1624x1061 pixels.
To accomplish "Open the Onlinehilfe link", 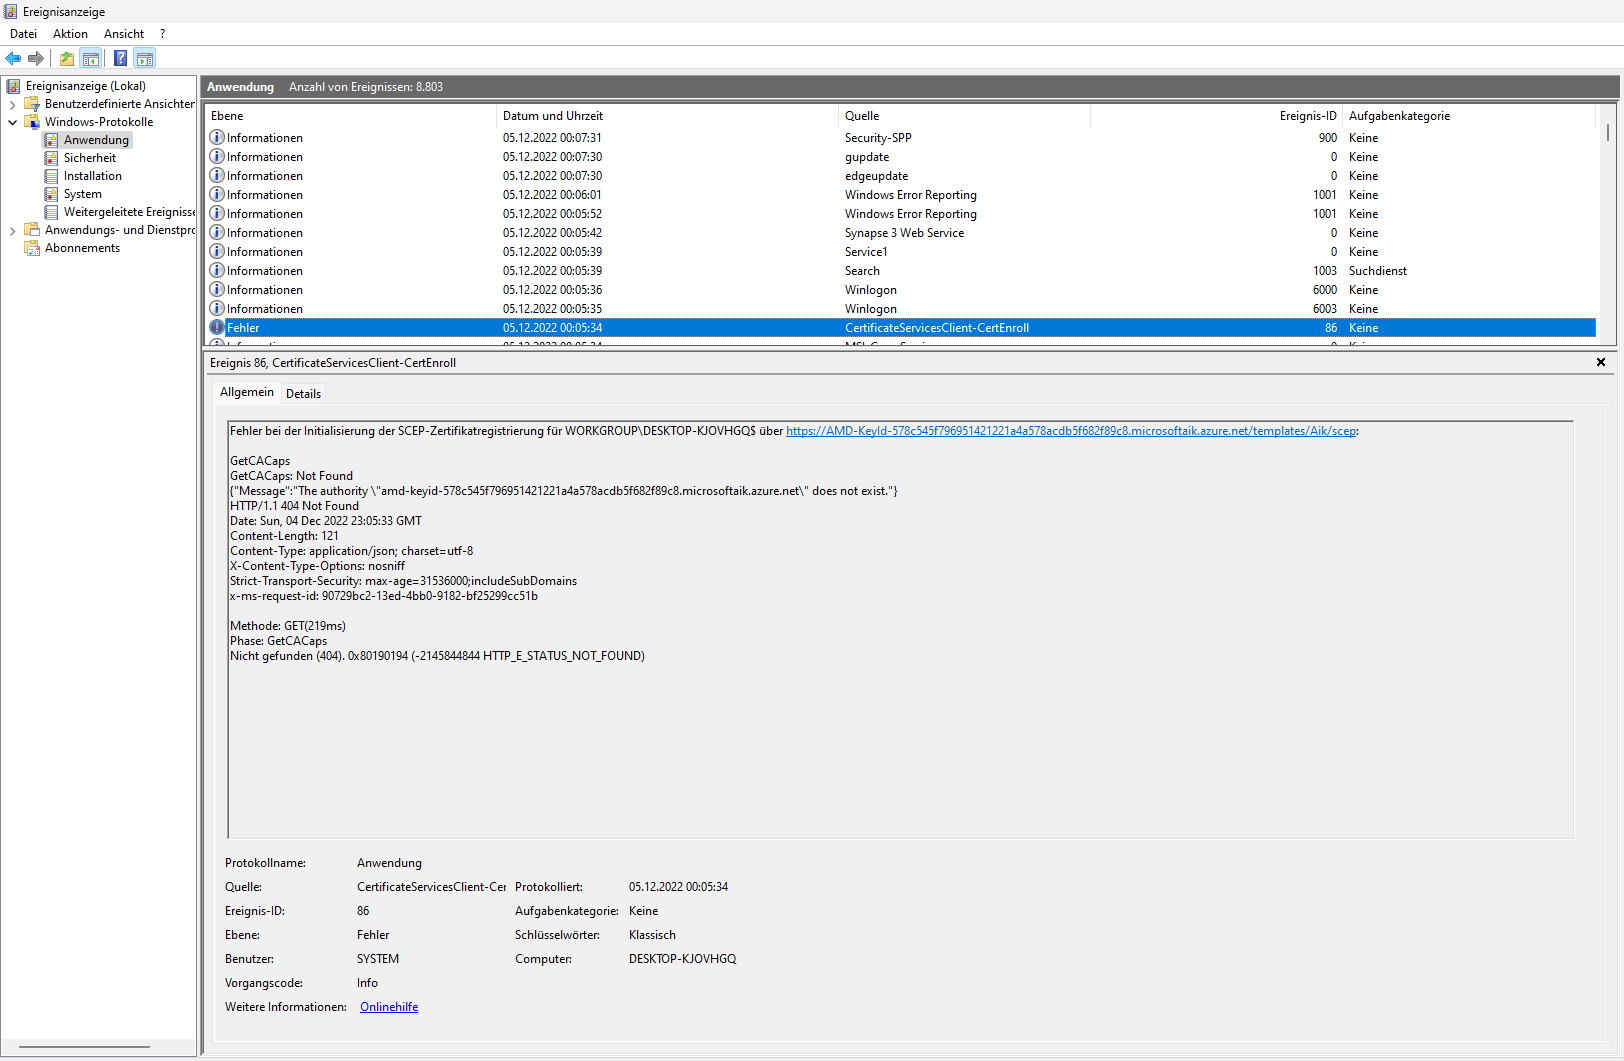I will [389, 1007].
